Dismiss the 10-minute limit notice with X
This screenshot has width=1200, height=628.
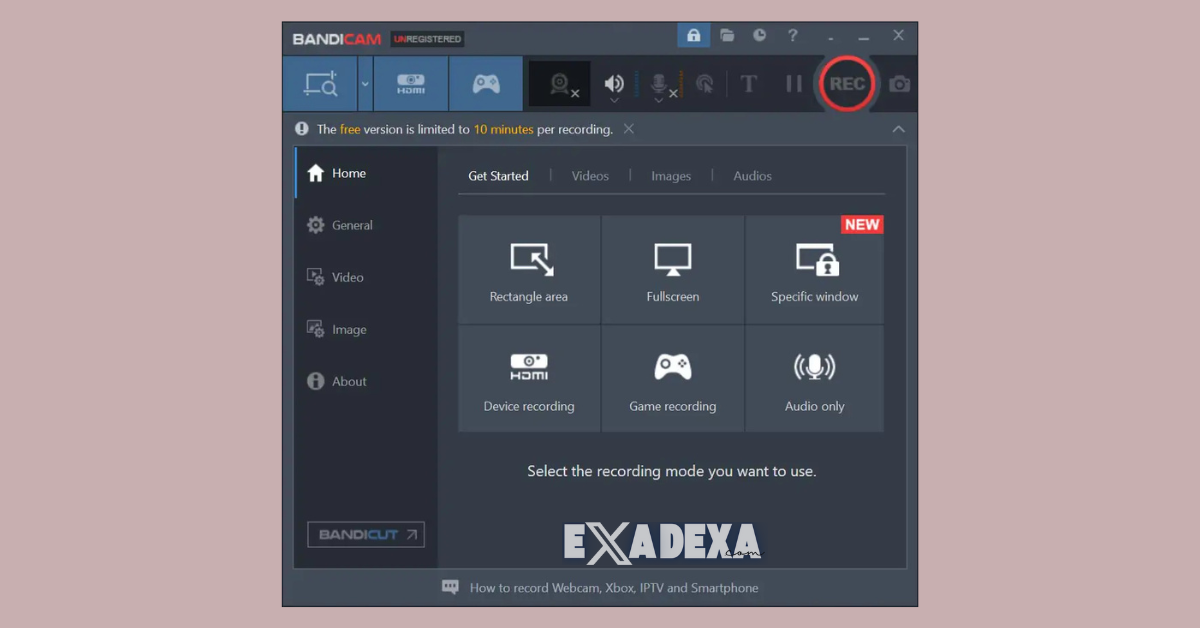628,129
